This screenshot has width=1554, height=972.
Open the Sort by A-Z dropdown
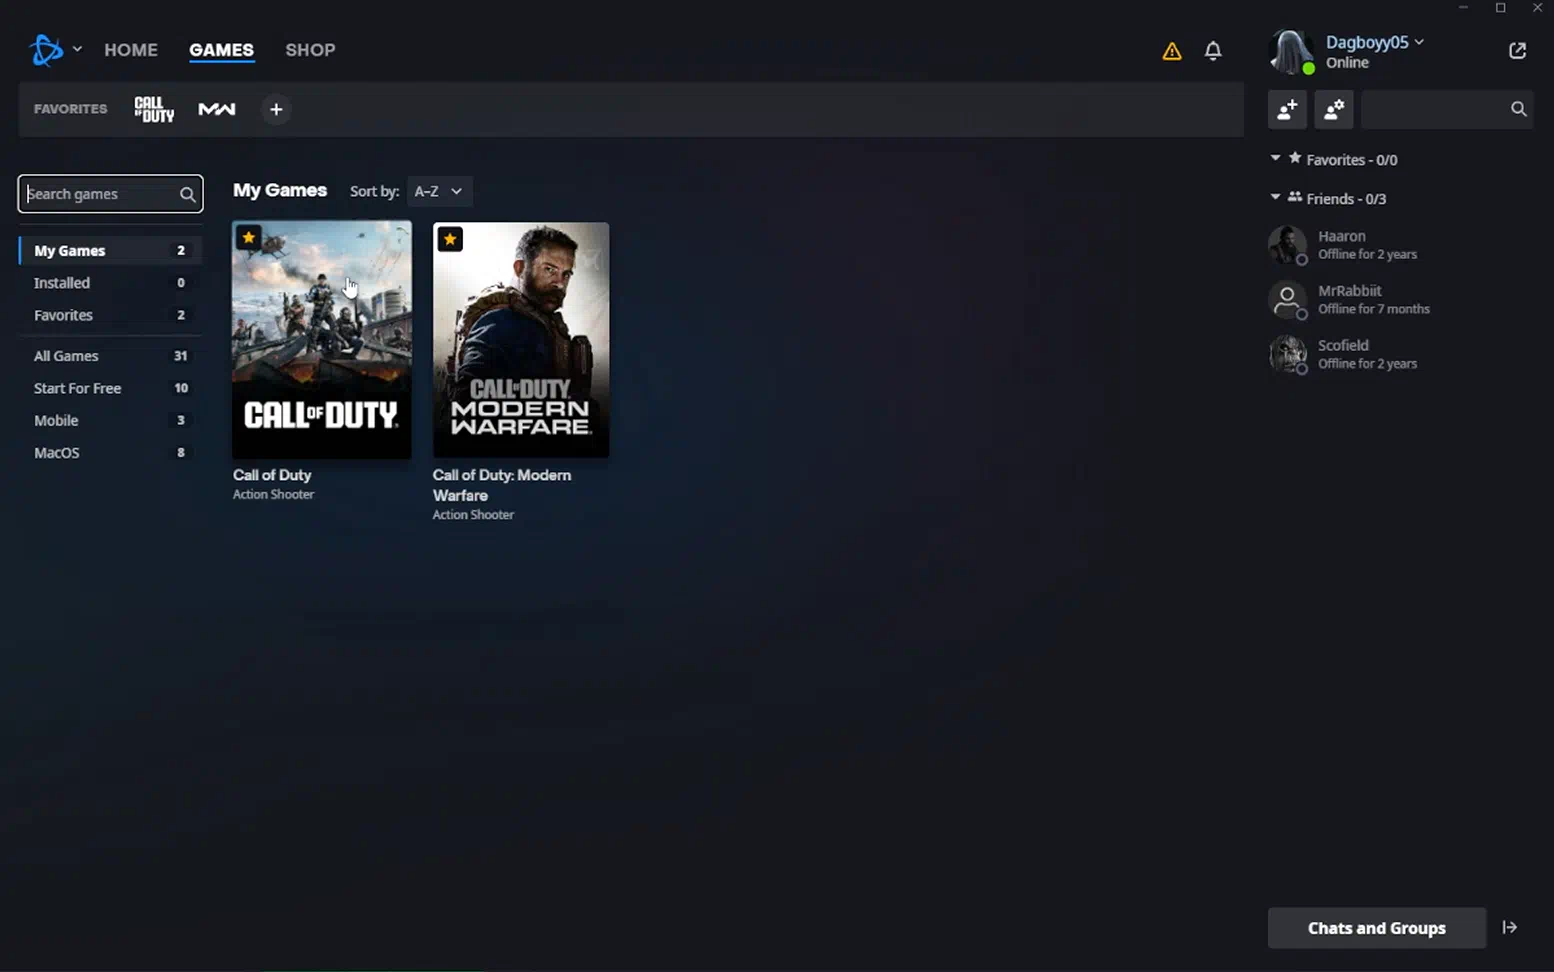[439, 191]
